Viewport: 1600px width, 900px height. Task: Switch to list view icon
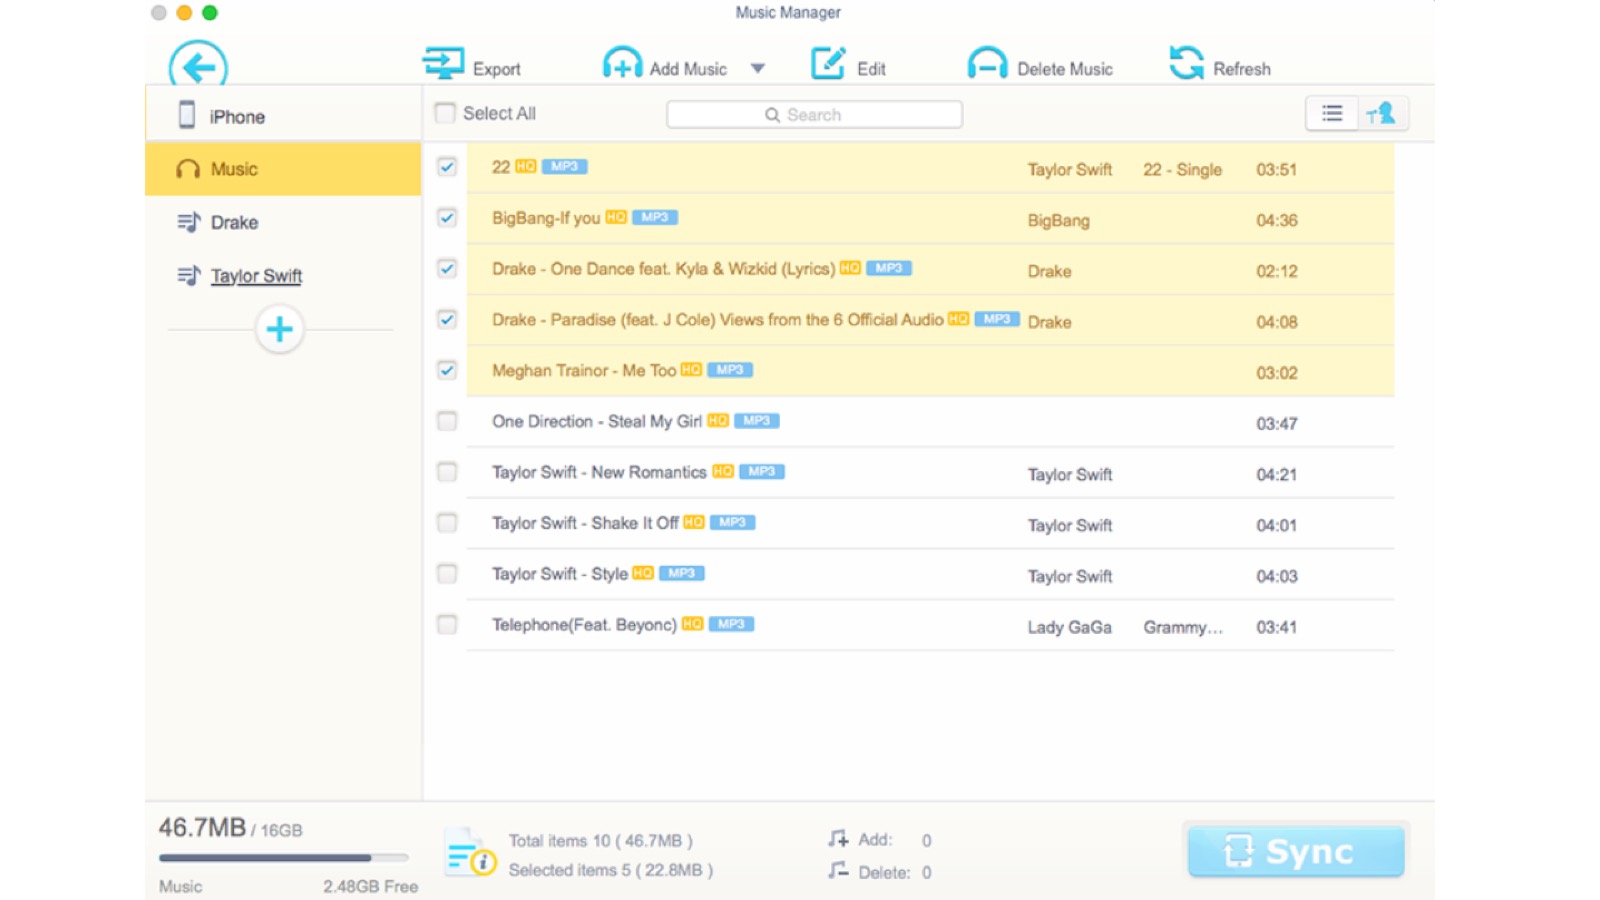click(x=1332, y=113)
